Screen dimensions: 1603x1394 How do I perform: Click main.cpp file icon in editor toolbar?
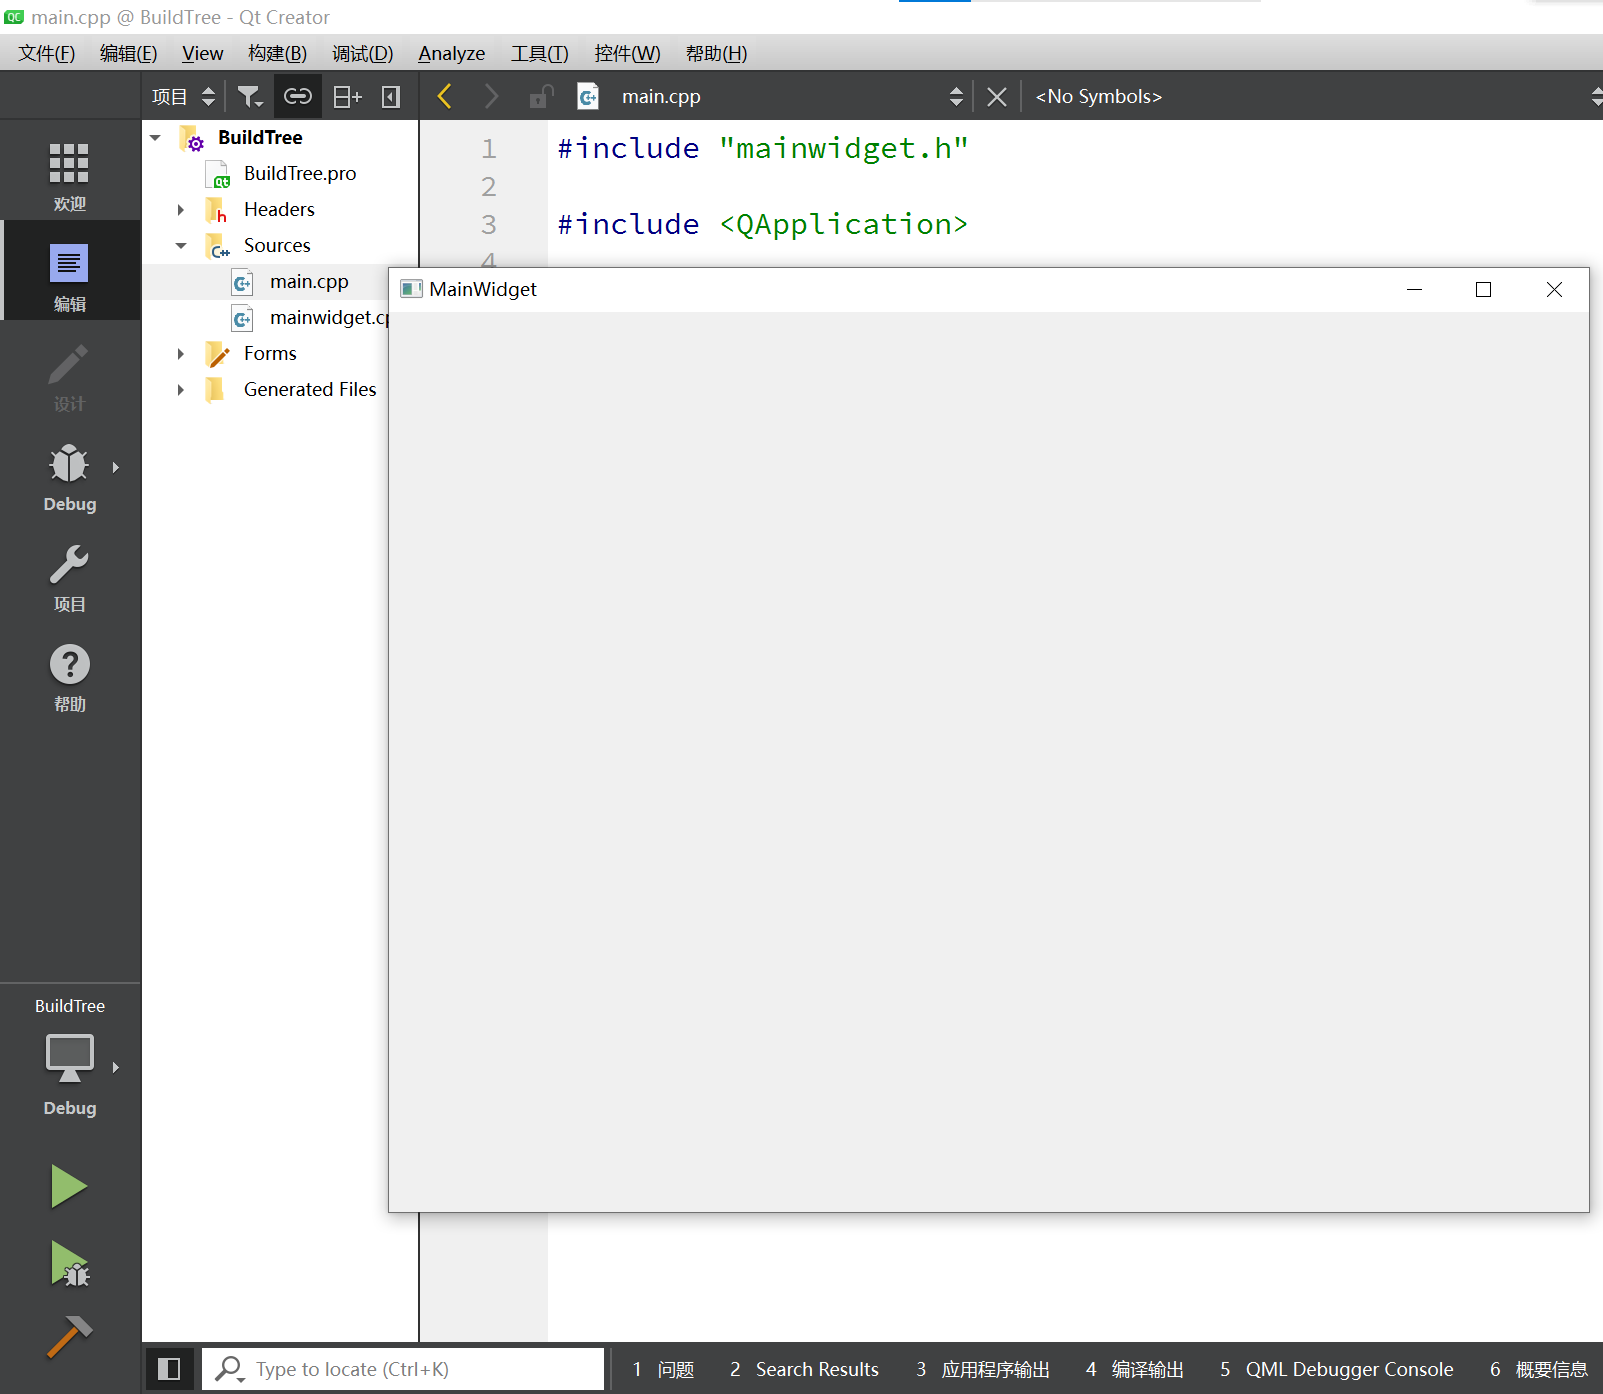click(x=588, y=96)
